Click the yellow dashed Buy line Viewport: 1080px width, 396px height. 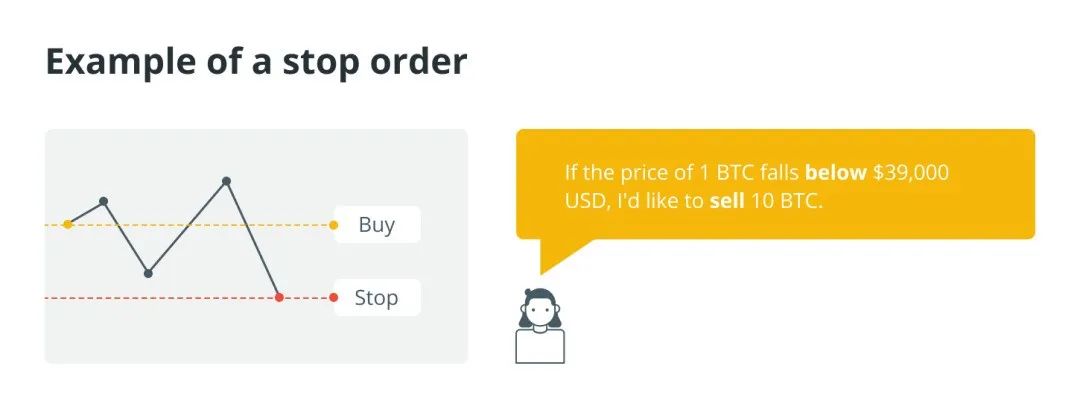[200, 225]
